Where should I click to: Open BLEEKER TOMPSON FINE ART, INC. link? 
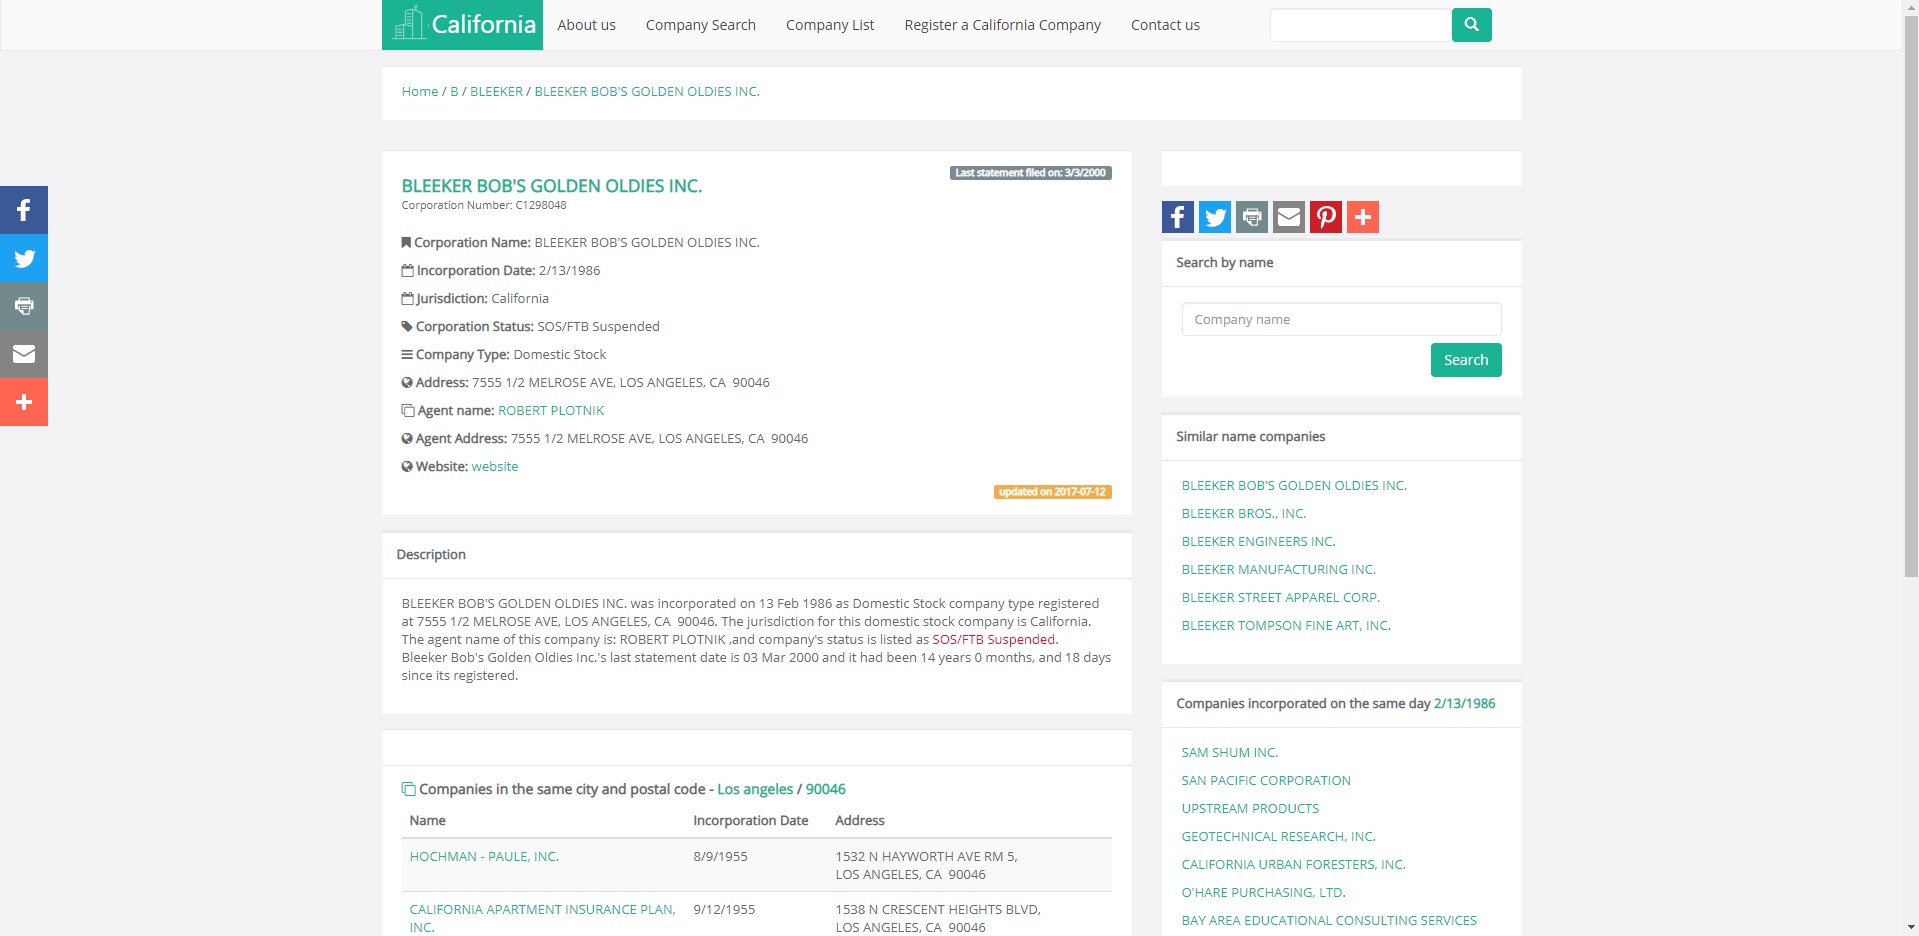[x=1286, y=625]
